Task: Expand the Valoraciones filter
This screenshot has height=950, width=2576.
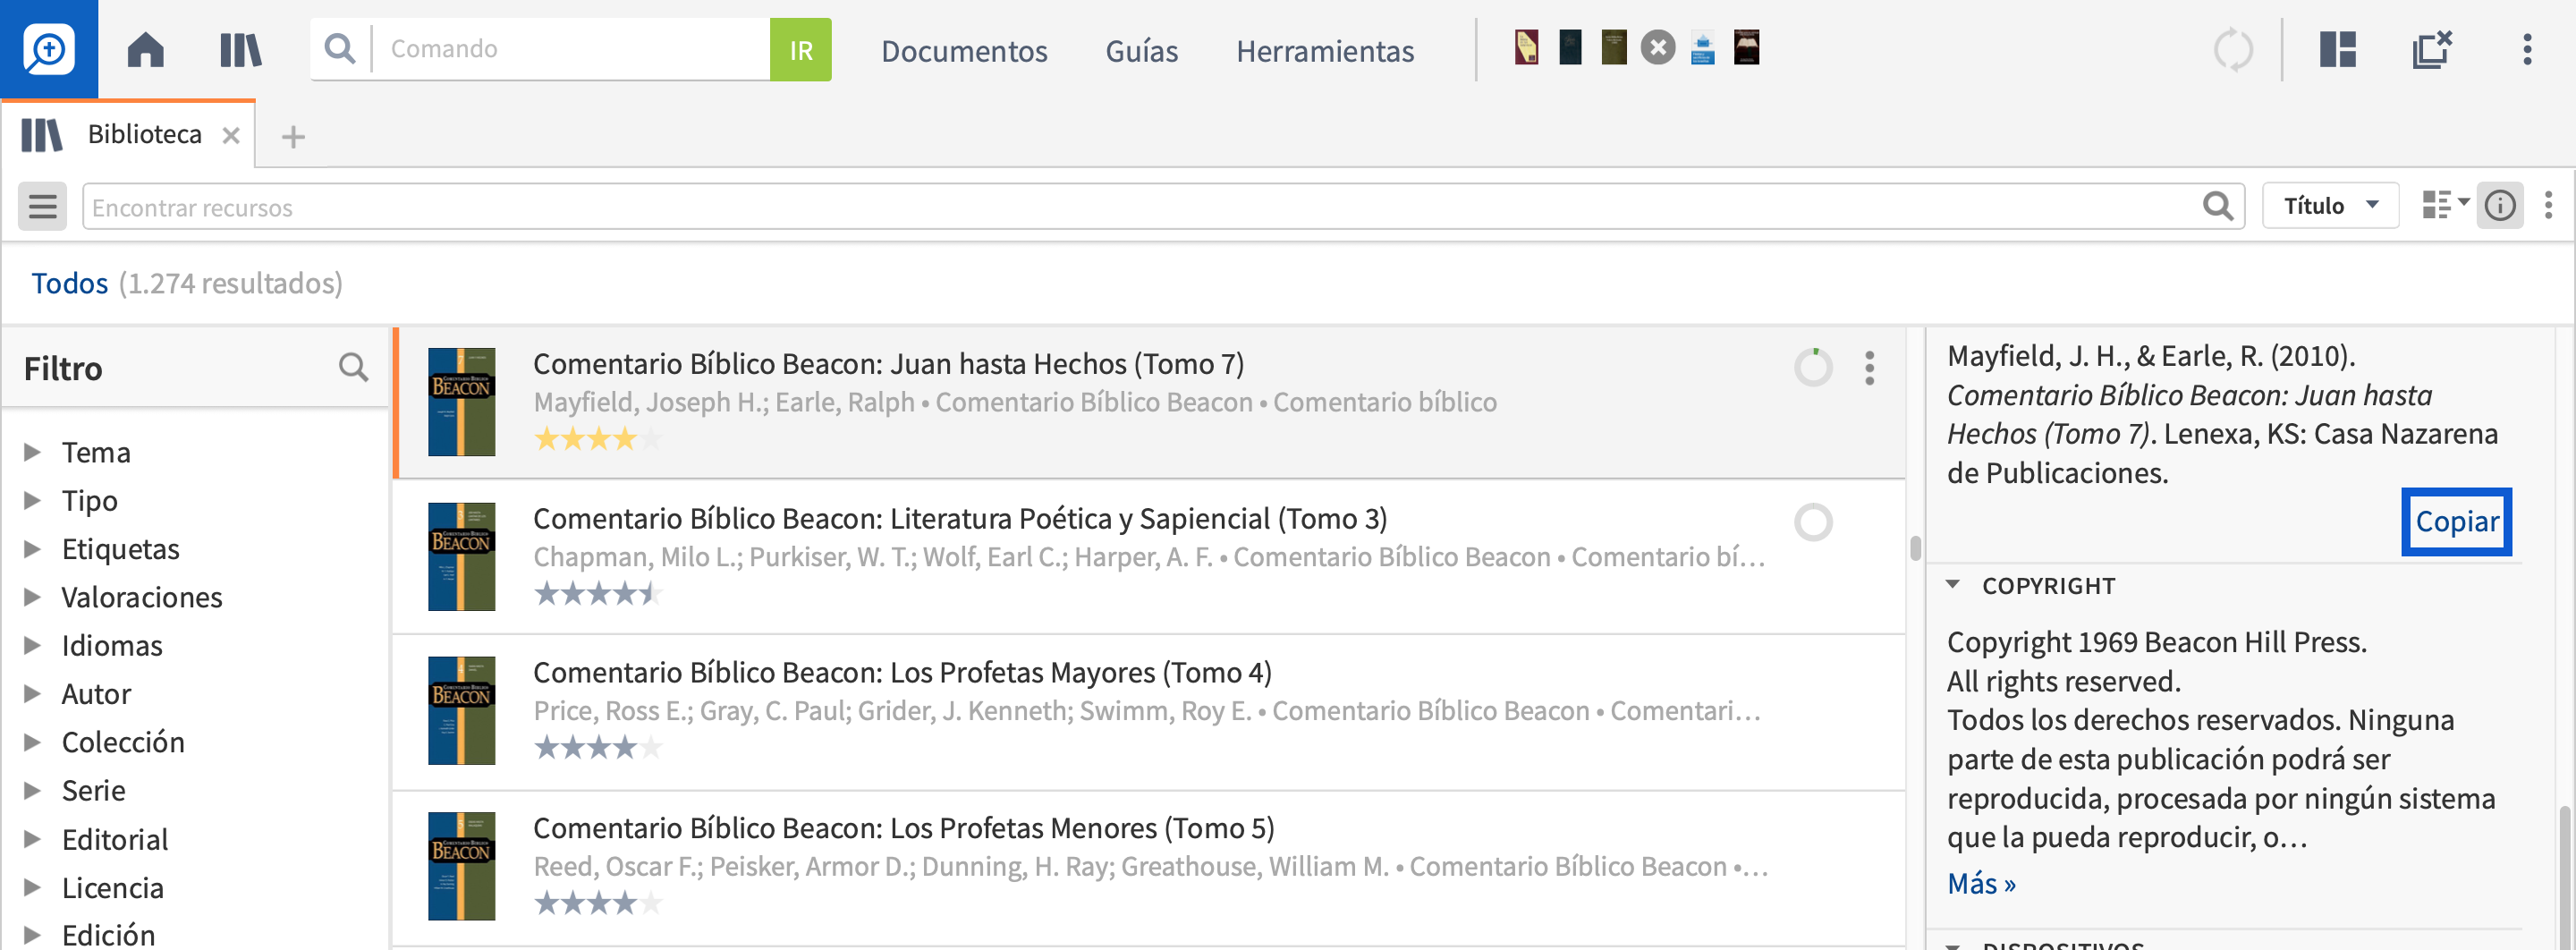Action: pyautogui.click(x=32, y=597)
